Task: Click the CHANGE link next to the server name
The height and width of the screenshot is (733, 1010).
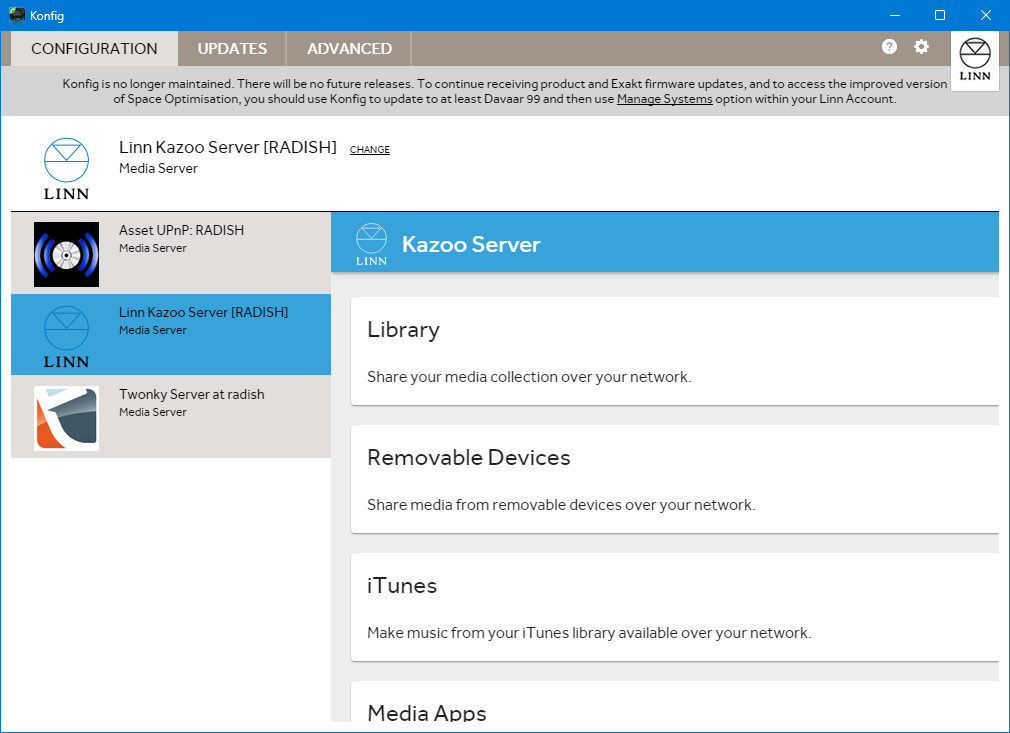Action: pyautogui.click(x=370, y=149)
